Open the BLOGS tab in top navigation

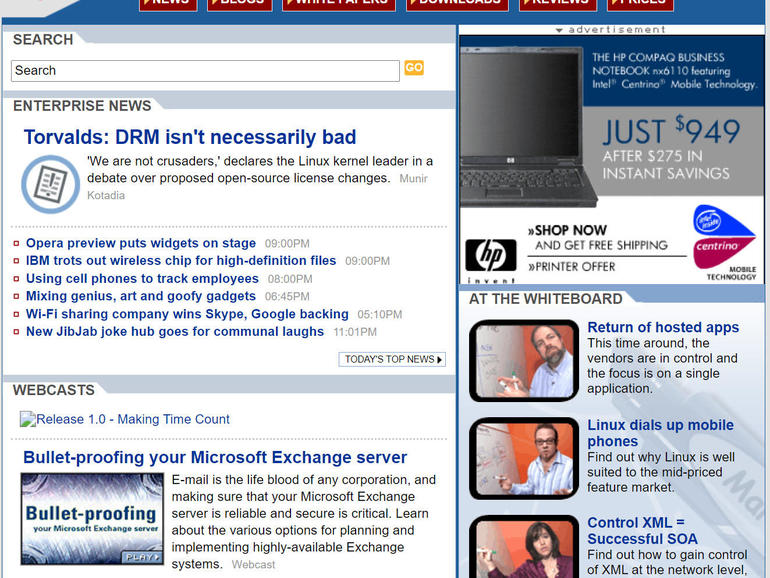[x=240, y=4]
